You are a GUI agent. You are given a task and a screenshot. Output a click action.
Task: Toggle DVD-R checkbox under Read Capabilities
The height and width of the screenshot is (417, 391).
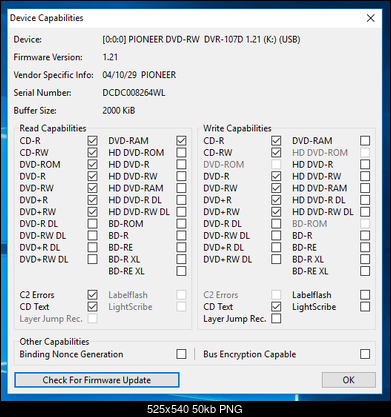point(92,176)
